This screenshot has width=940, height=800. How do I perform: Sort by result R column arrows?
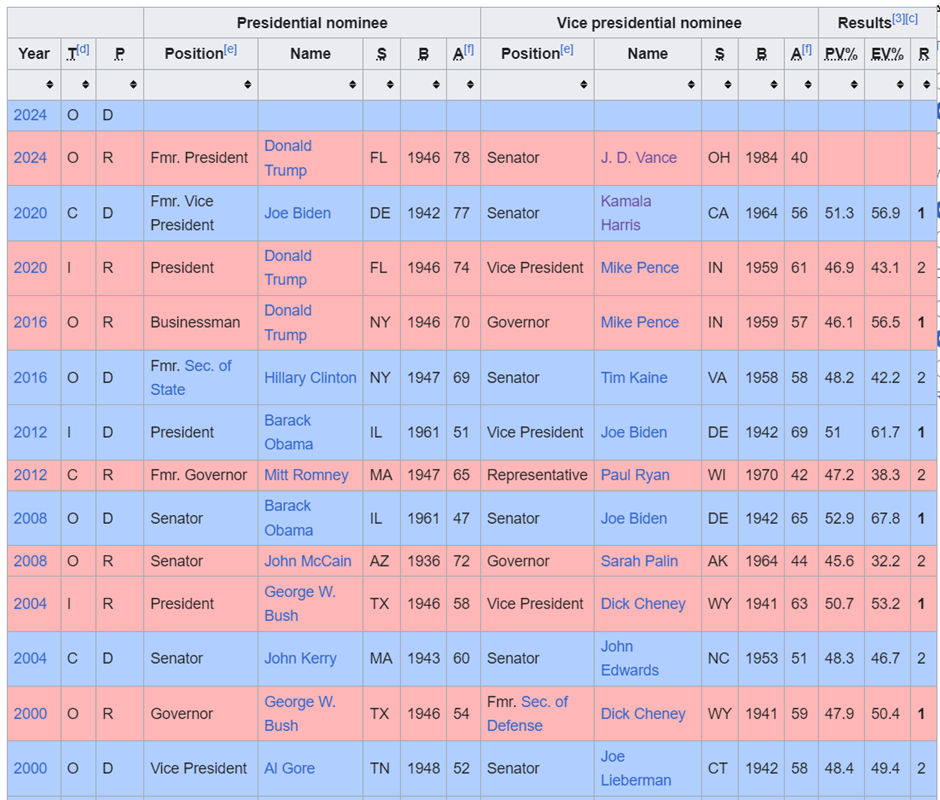pyautogui.click(x=927, y=85)
